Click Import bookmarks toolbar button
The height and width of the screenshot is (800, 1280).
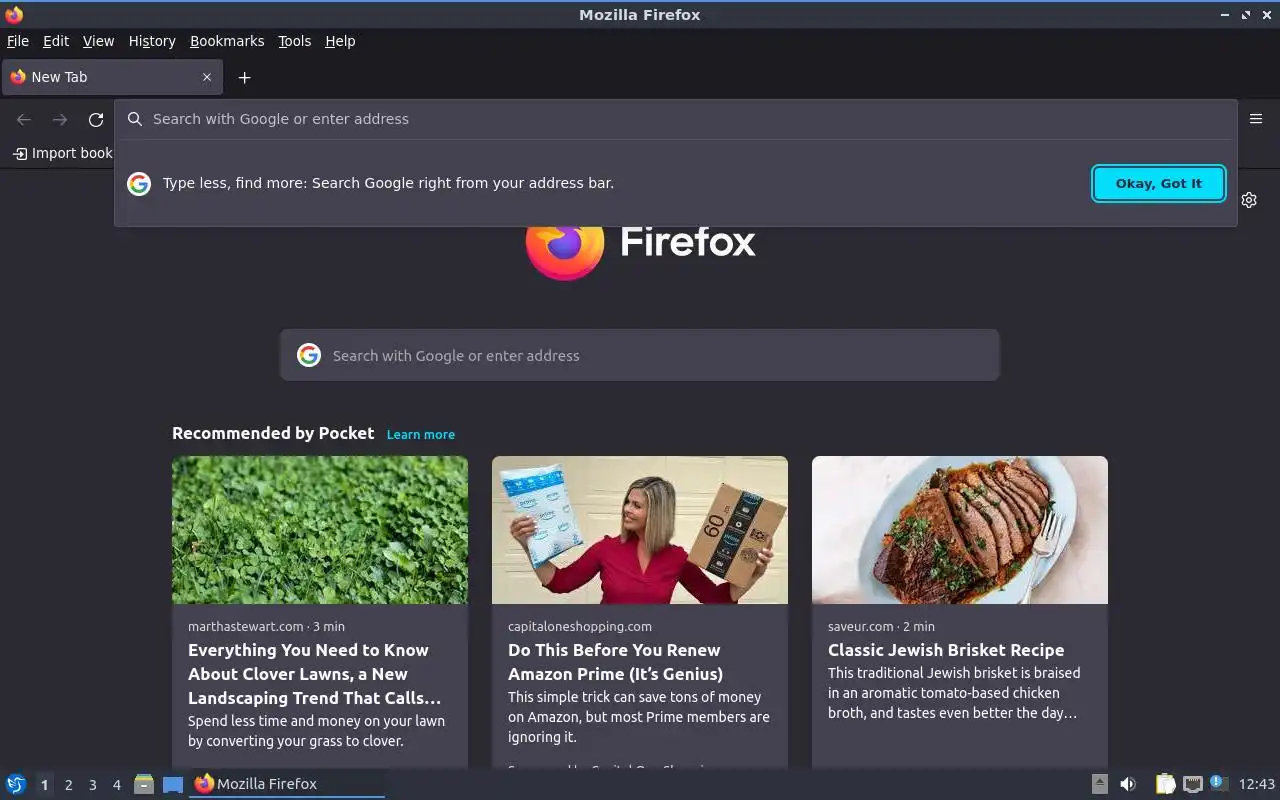(x=62, y=153)
